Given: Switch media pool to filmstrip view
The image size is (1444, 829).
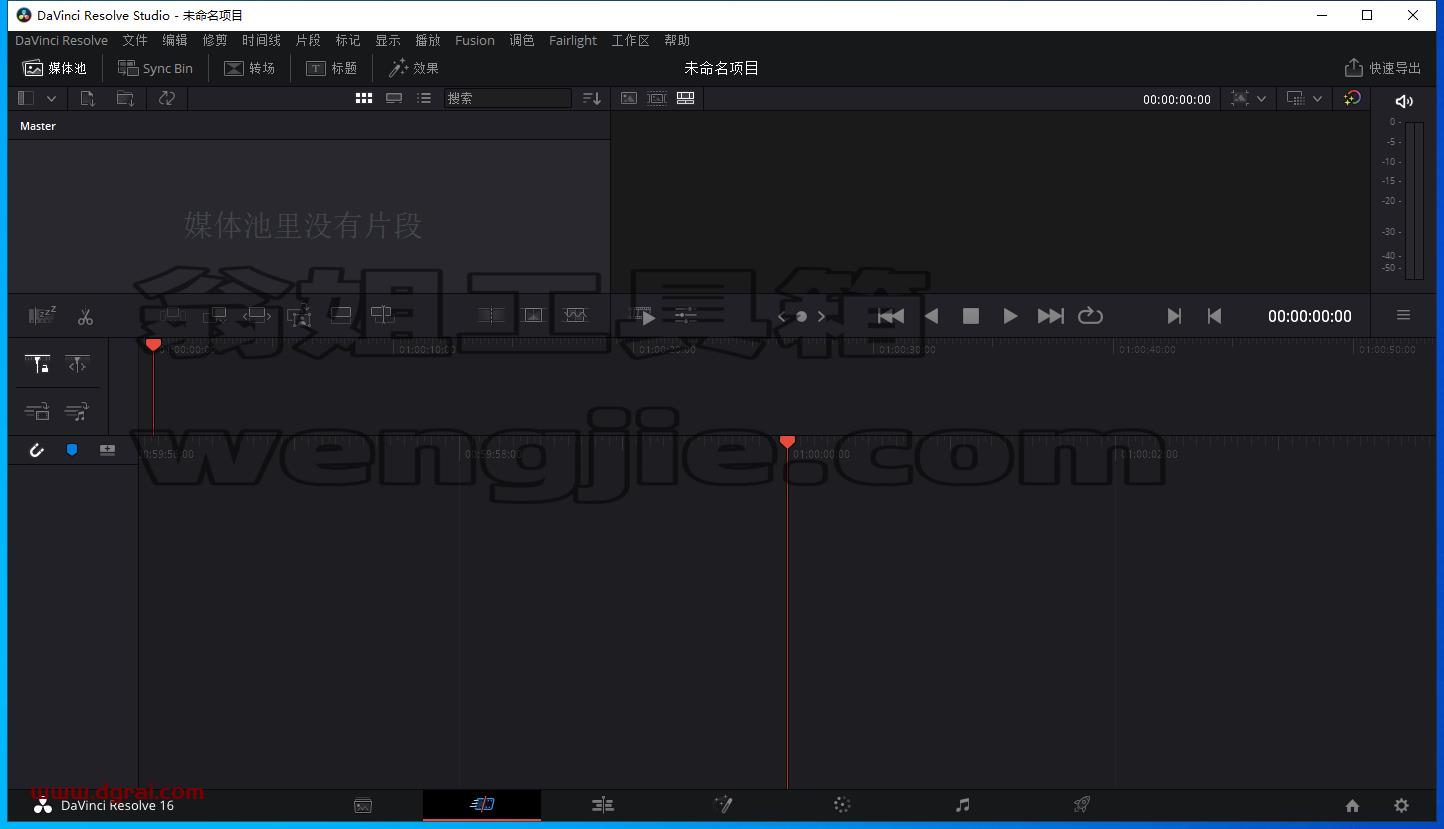Looking at the screenshot, I should click(394, 98).
